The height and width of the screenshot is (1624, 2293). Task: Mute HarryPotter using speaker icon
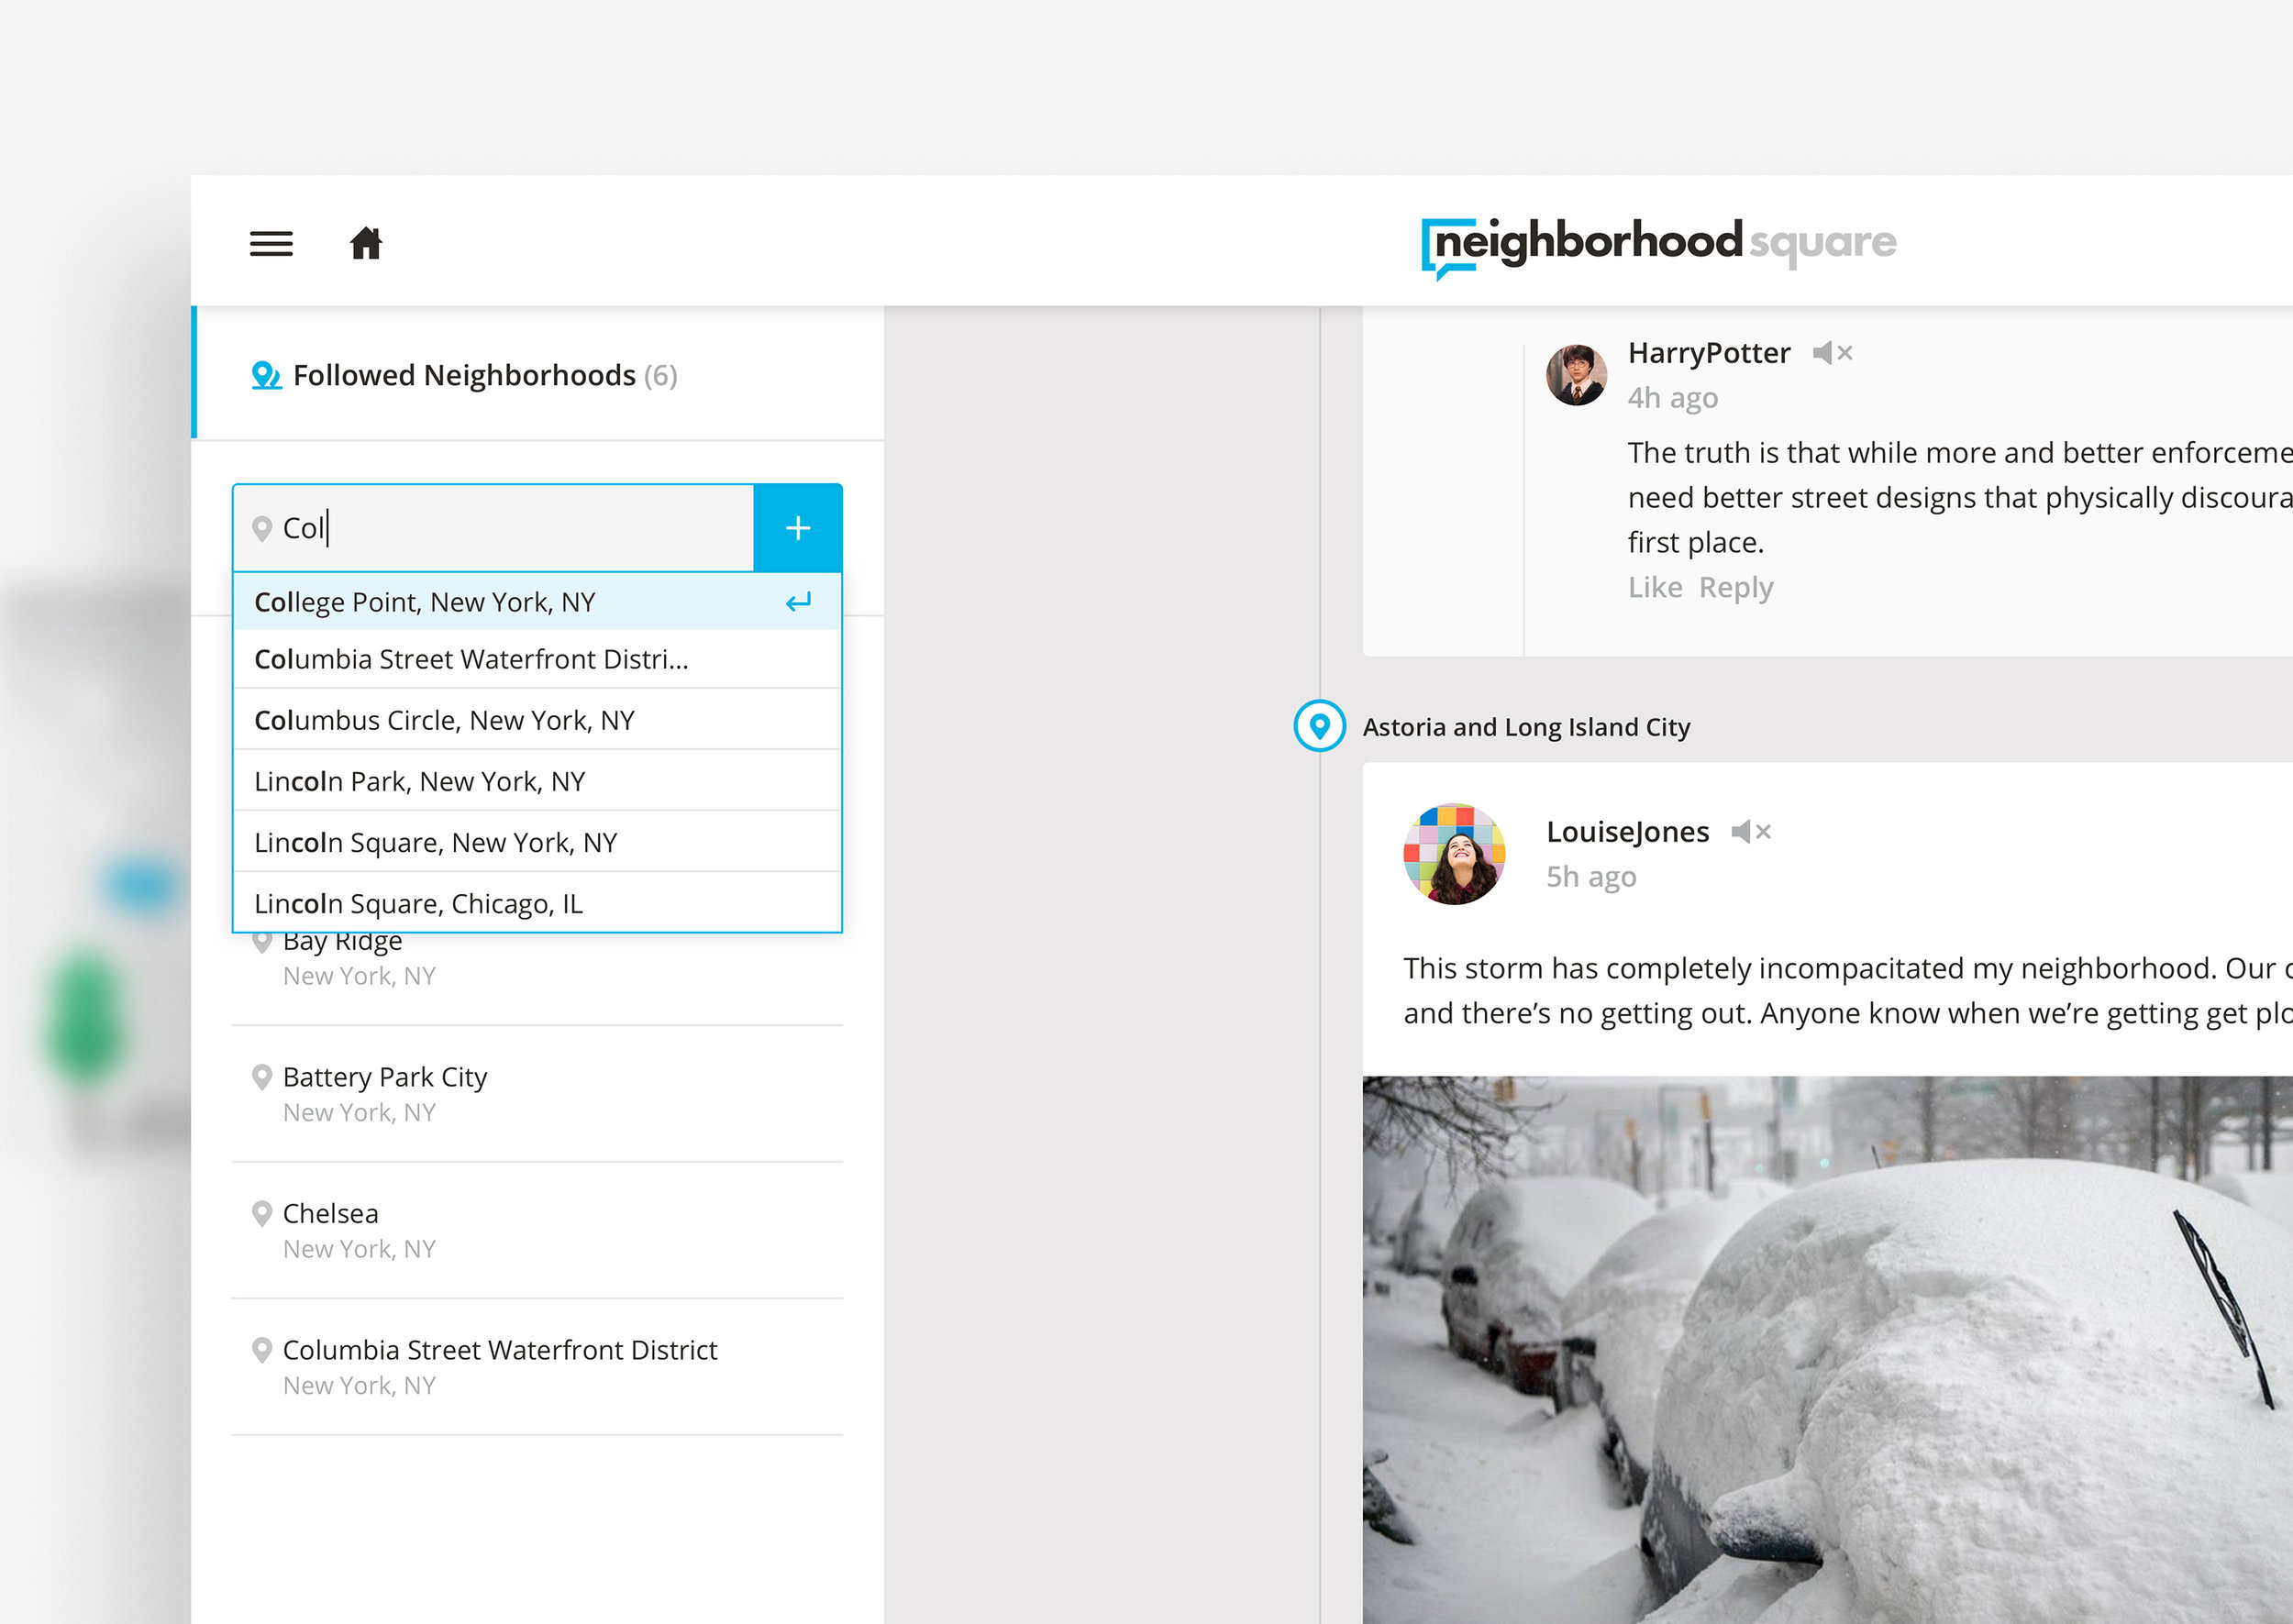[x=1833, y=353]
